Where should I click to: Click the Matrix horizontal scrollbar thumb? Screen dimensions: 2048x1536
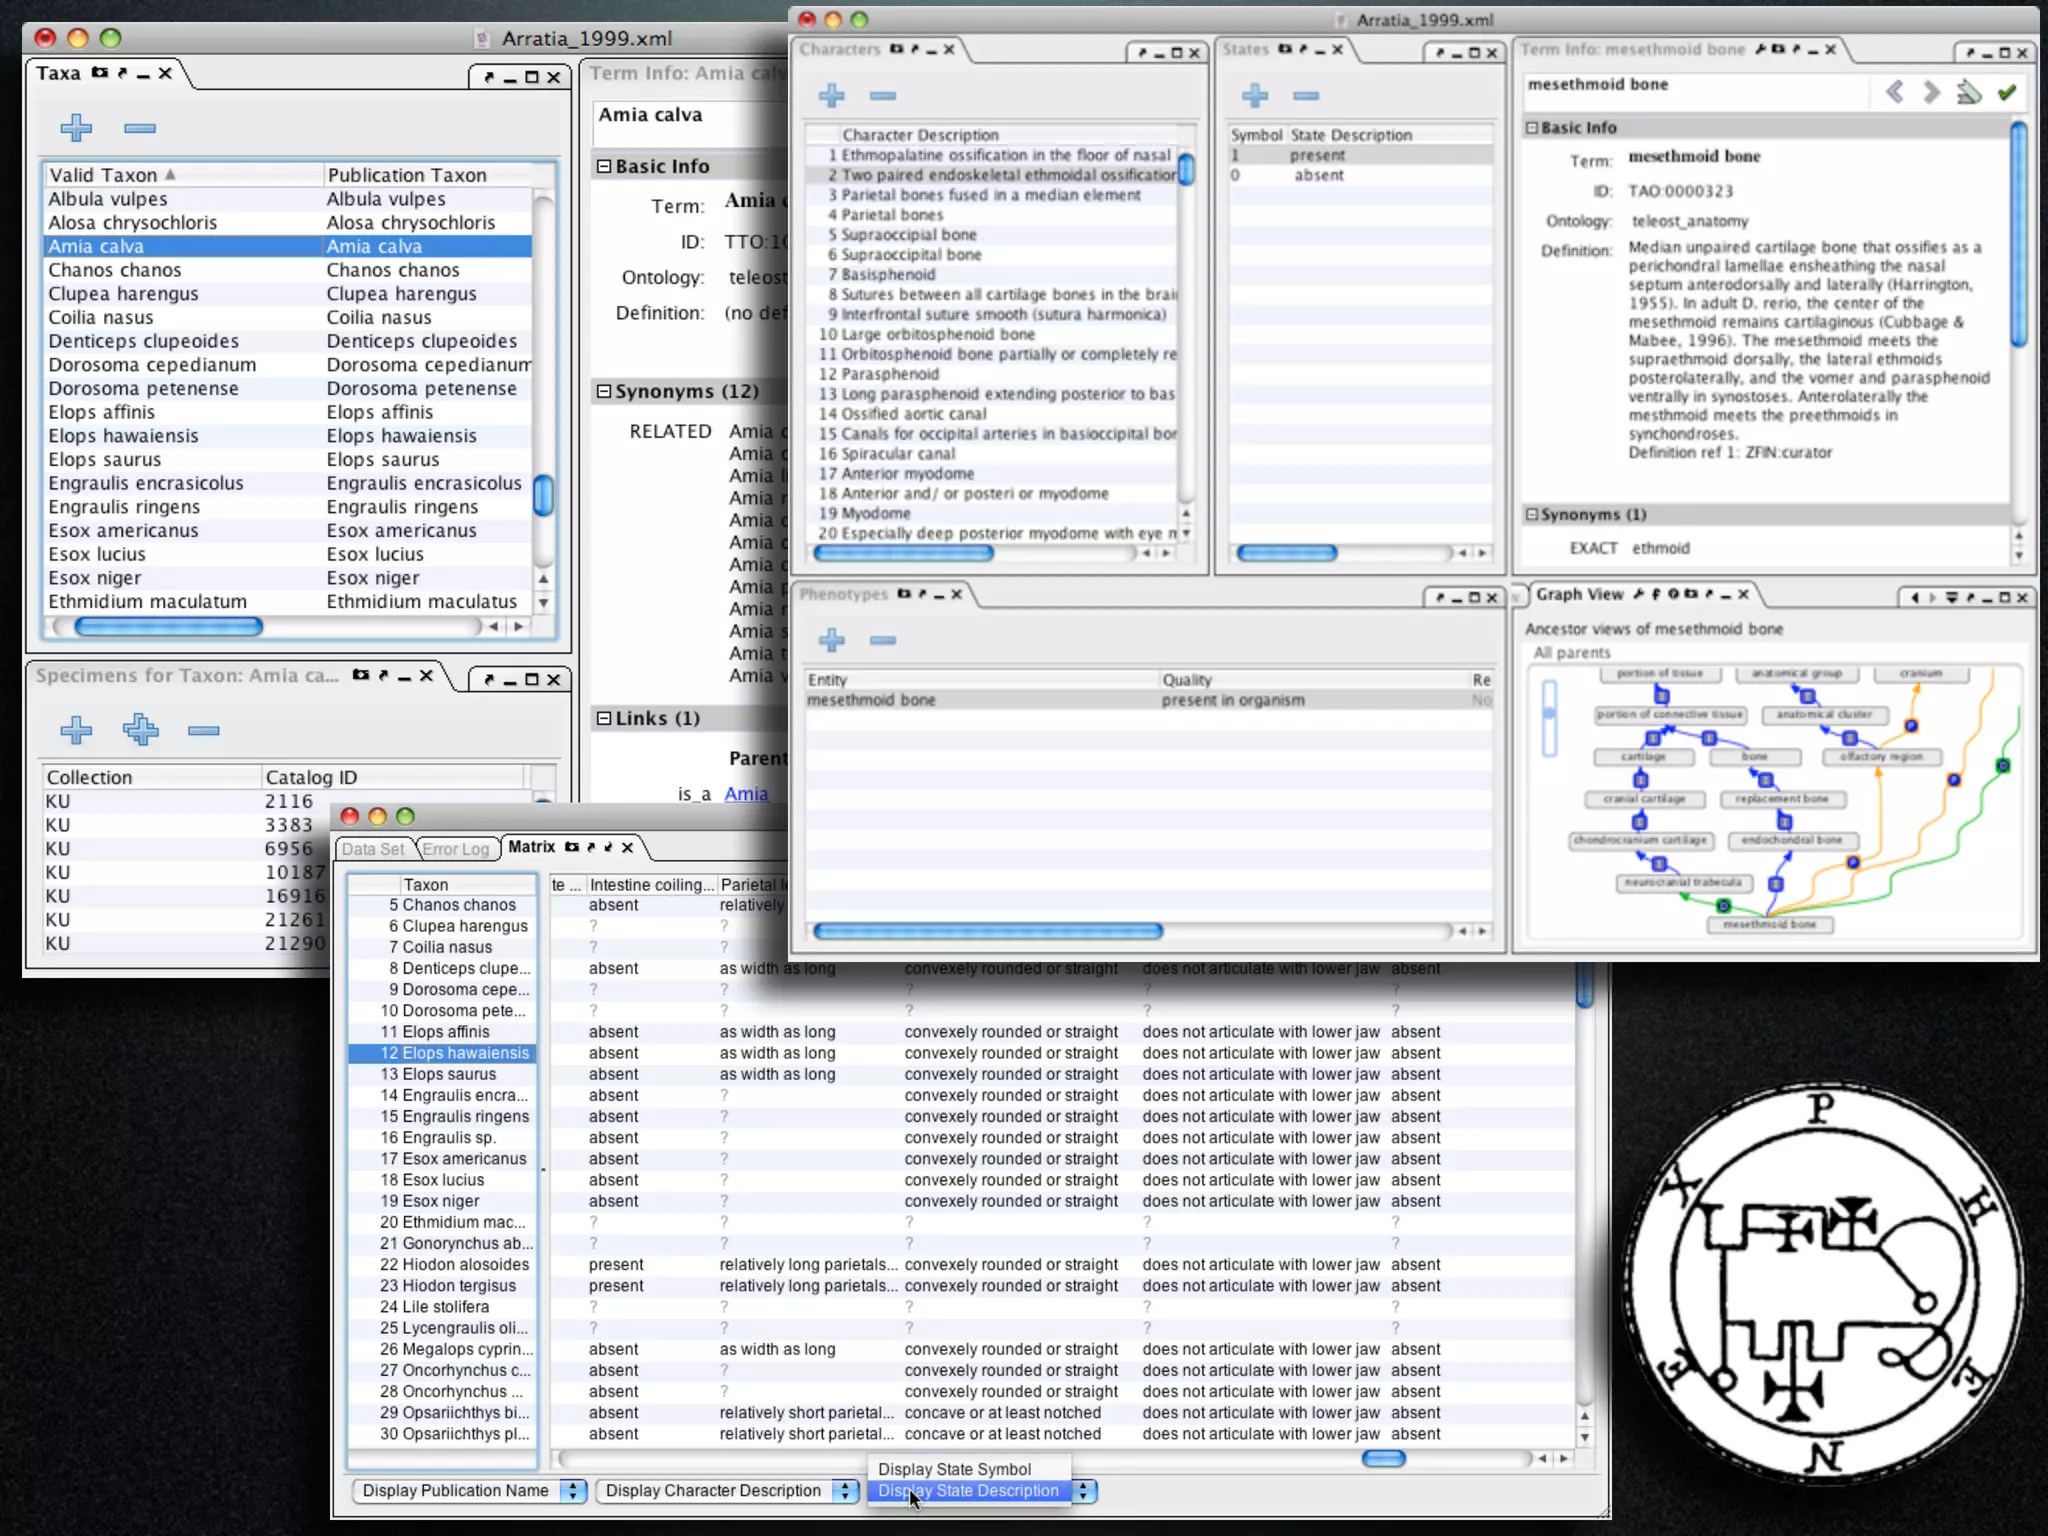click(x=1383, y=1459)
